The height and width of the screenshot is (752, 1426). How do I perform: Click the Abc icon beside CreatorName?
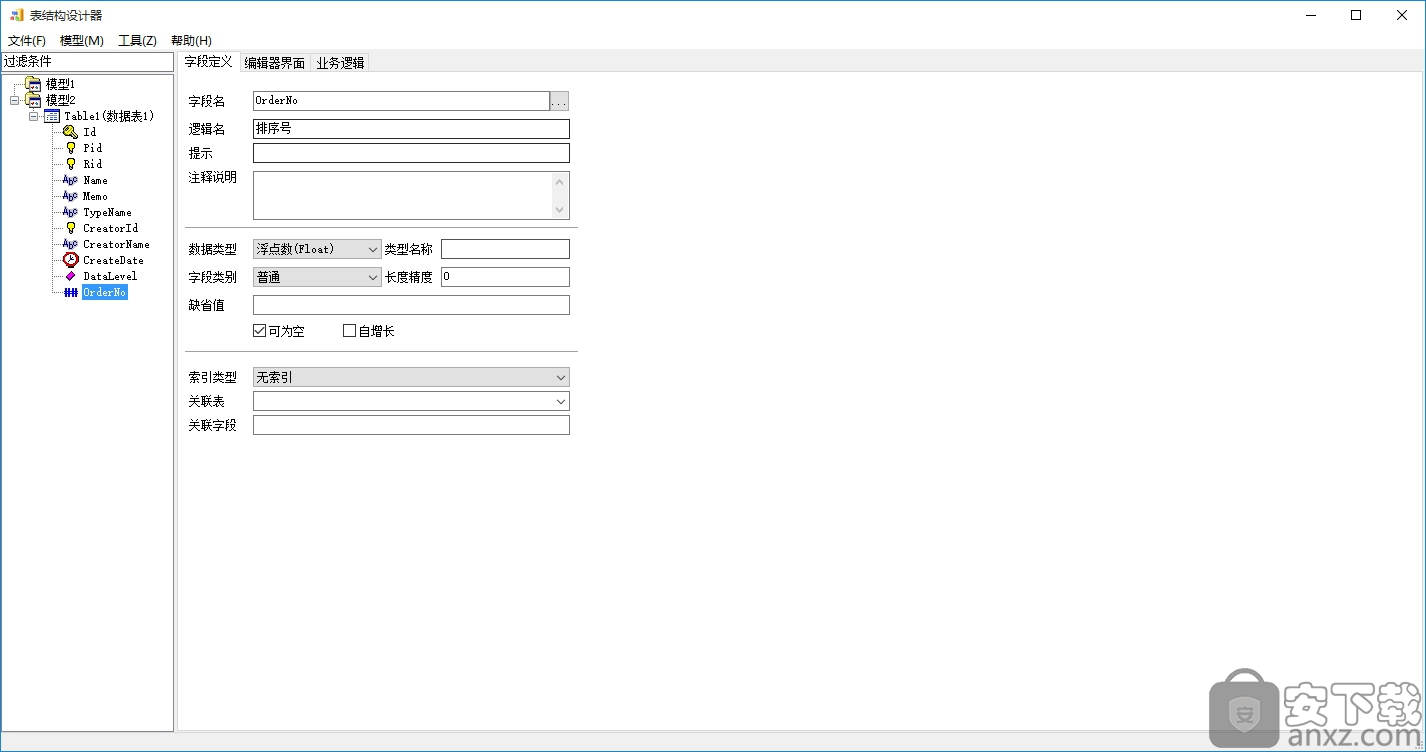[x=70, y=244]
